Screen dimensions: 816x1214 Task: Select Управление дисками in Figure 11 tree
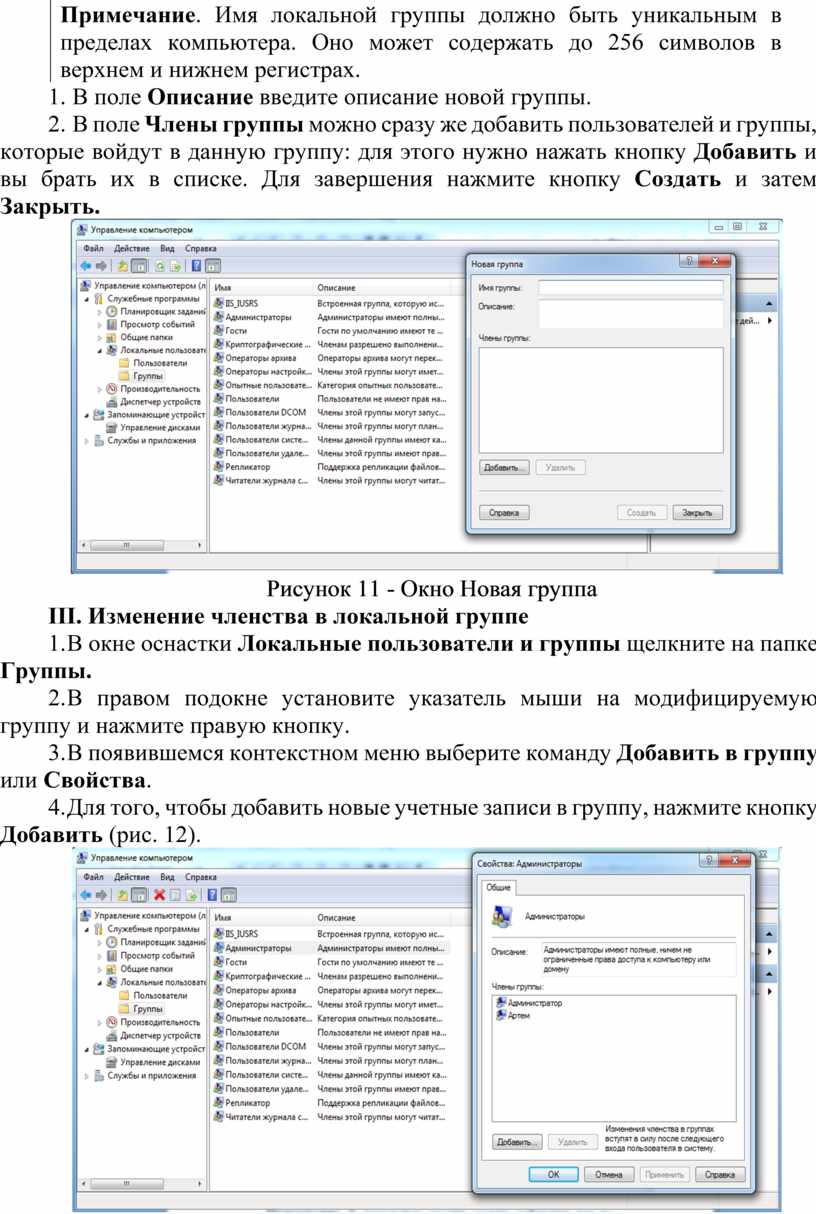[x=159, y=427]
